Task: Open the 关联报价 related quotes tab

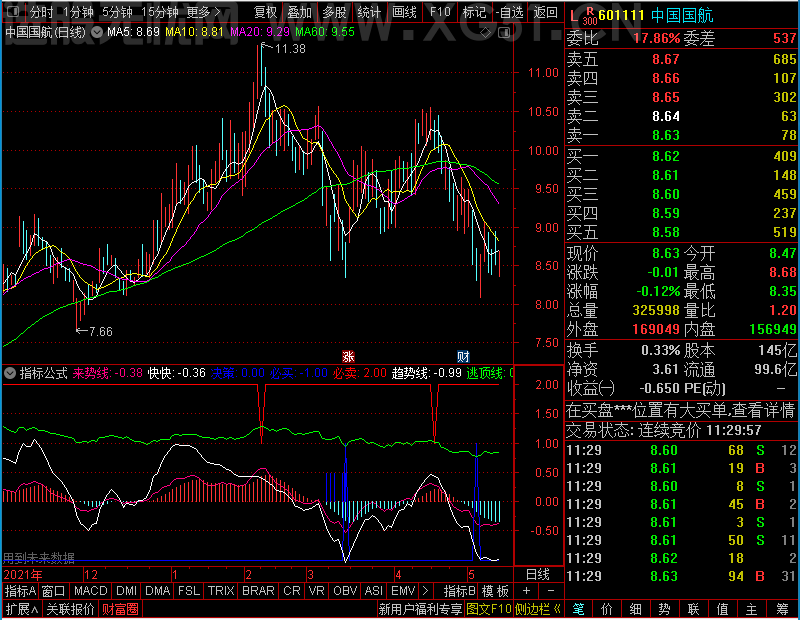Action: click(x=70, y=609)
